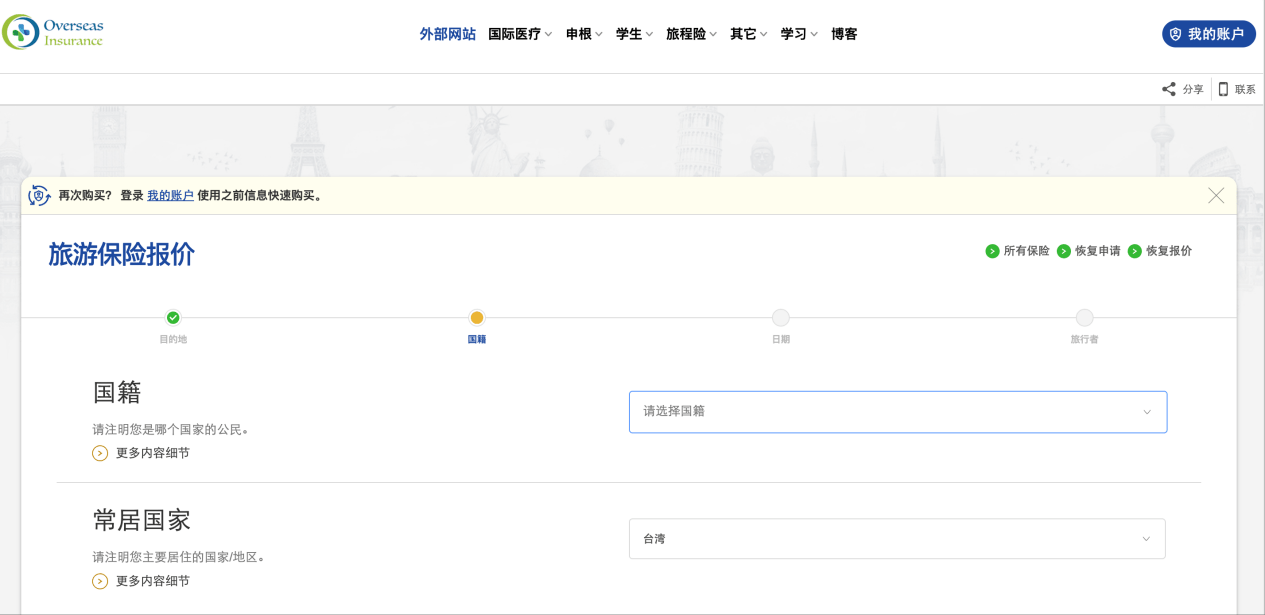Click the arrow icon under 国籍 details
Screen dimensions: 1265x615
click(x=100, y=453)
